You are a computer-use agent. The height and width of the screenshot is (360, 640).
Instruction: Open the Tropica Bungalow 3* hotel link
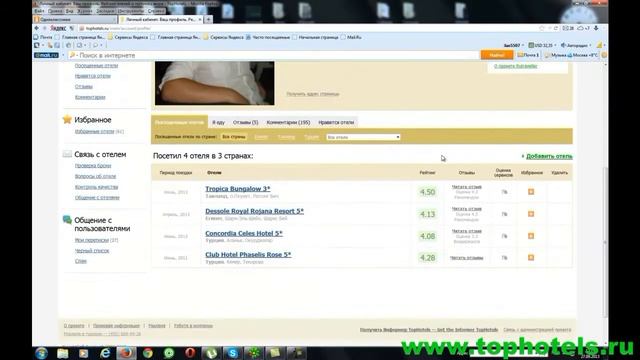click(x=238, y=189)
